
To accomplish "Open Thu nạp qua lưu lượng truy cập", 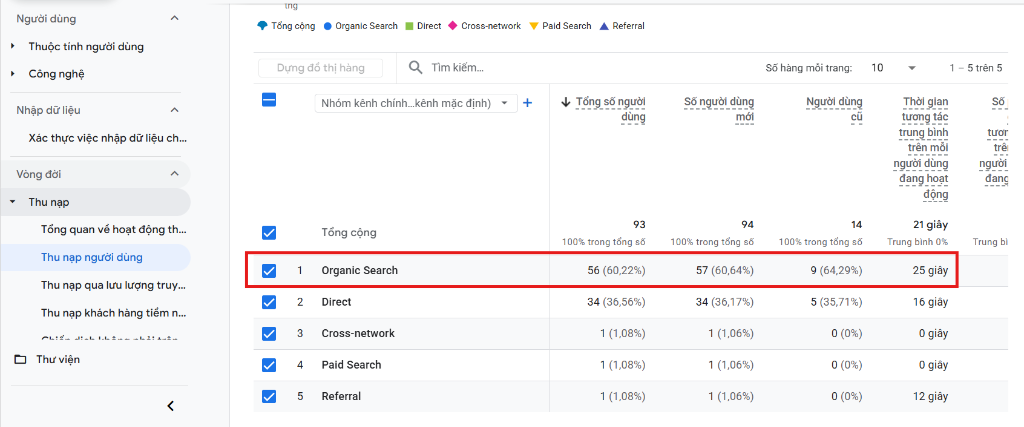I will [x=114, y=285].
